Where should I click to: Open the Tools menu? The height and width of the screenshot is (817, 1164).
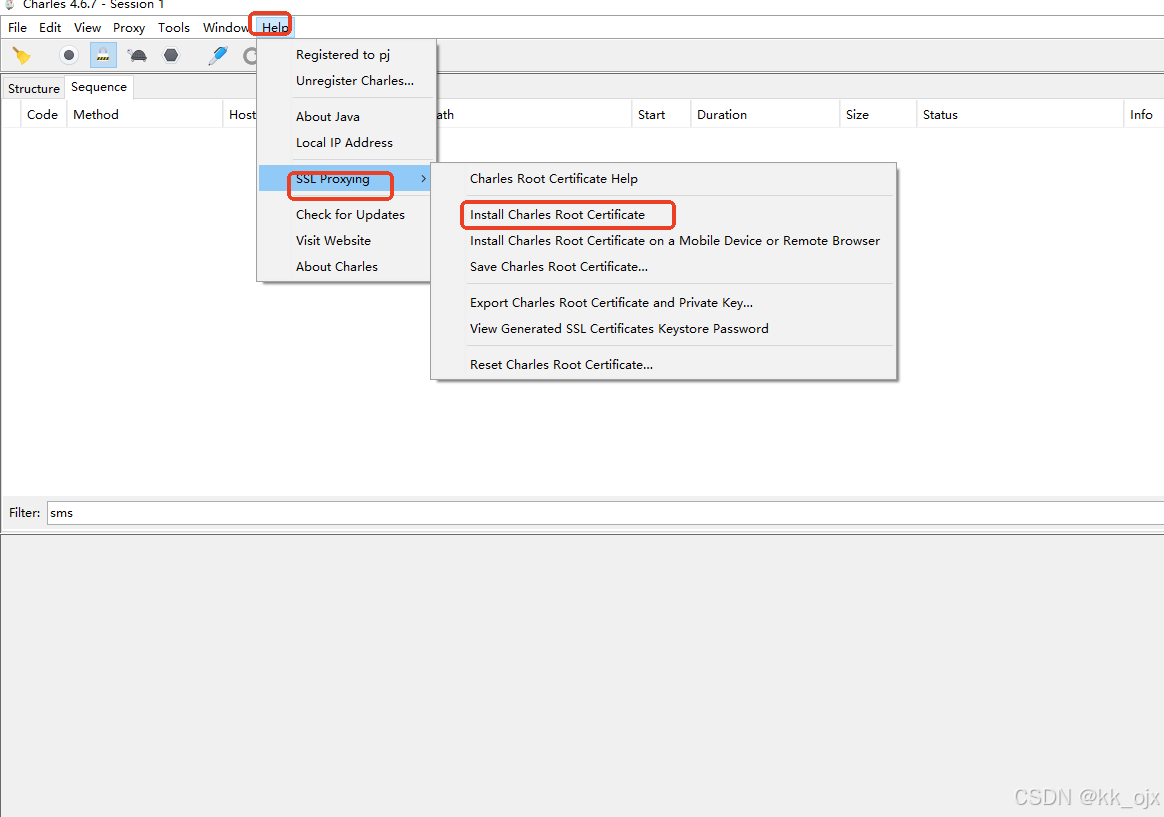point(174,27)
